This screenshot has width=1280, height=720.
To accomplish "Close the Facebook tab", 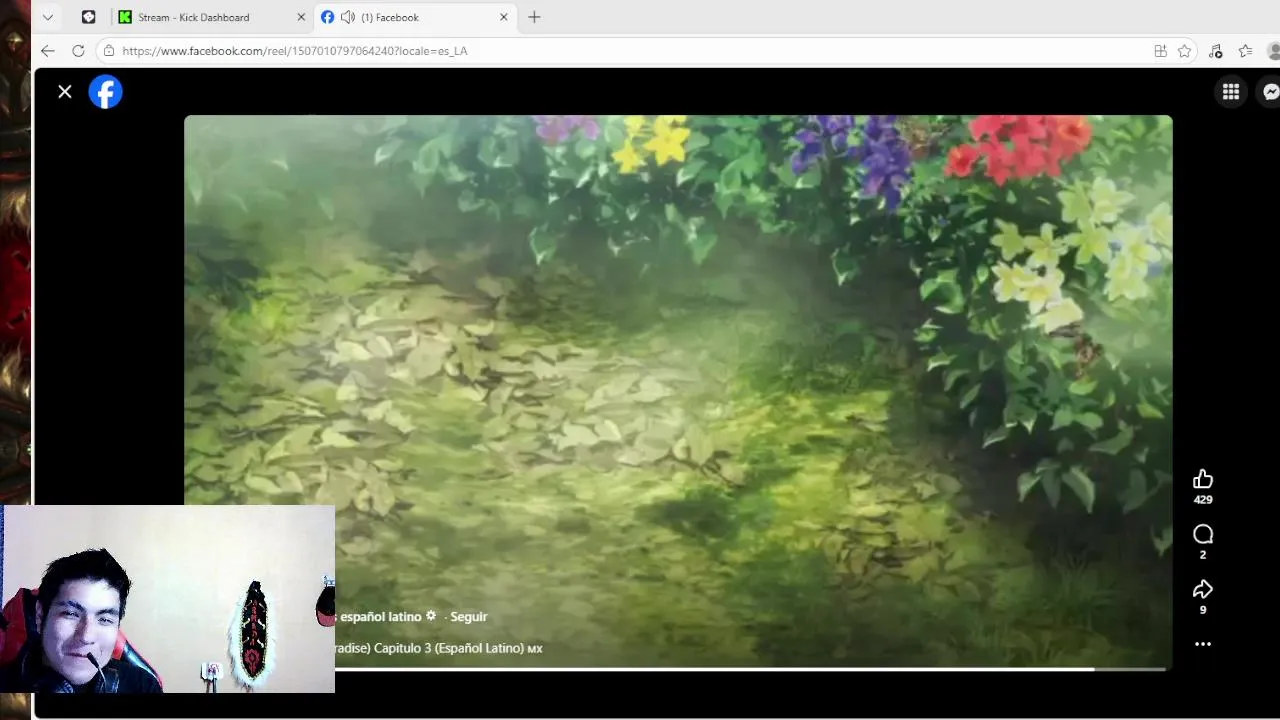I will (504, 17).
